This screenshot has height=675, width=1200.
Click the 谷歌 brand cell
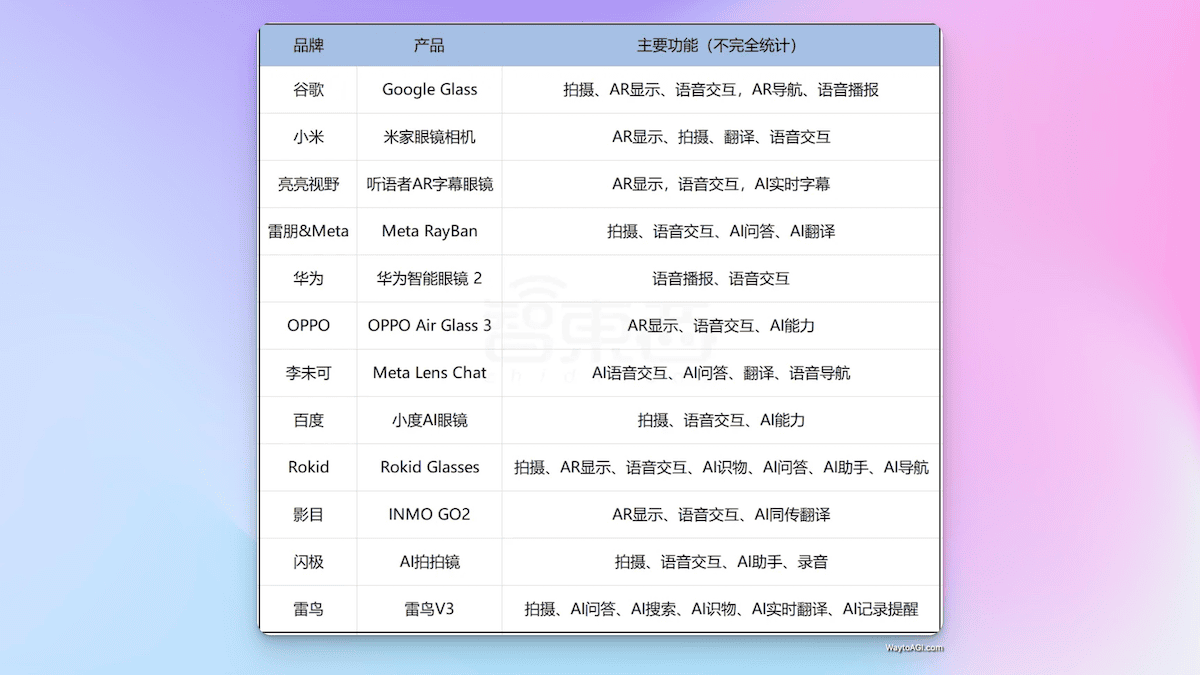point(308,90)
